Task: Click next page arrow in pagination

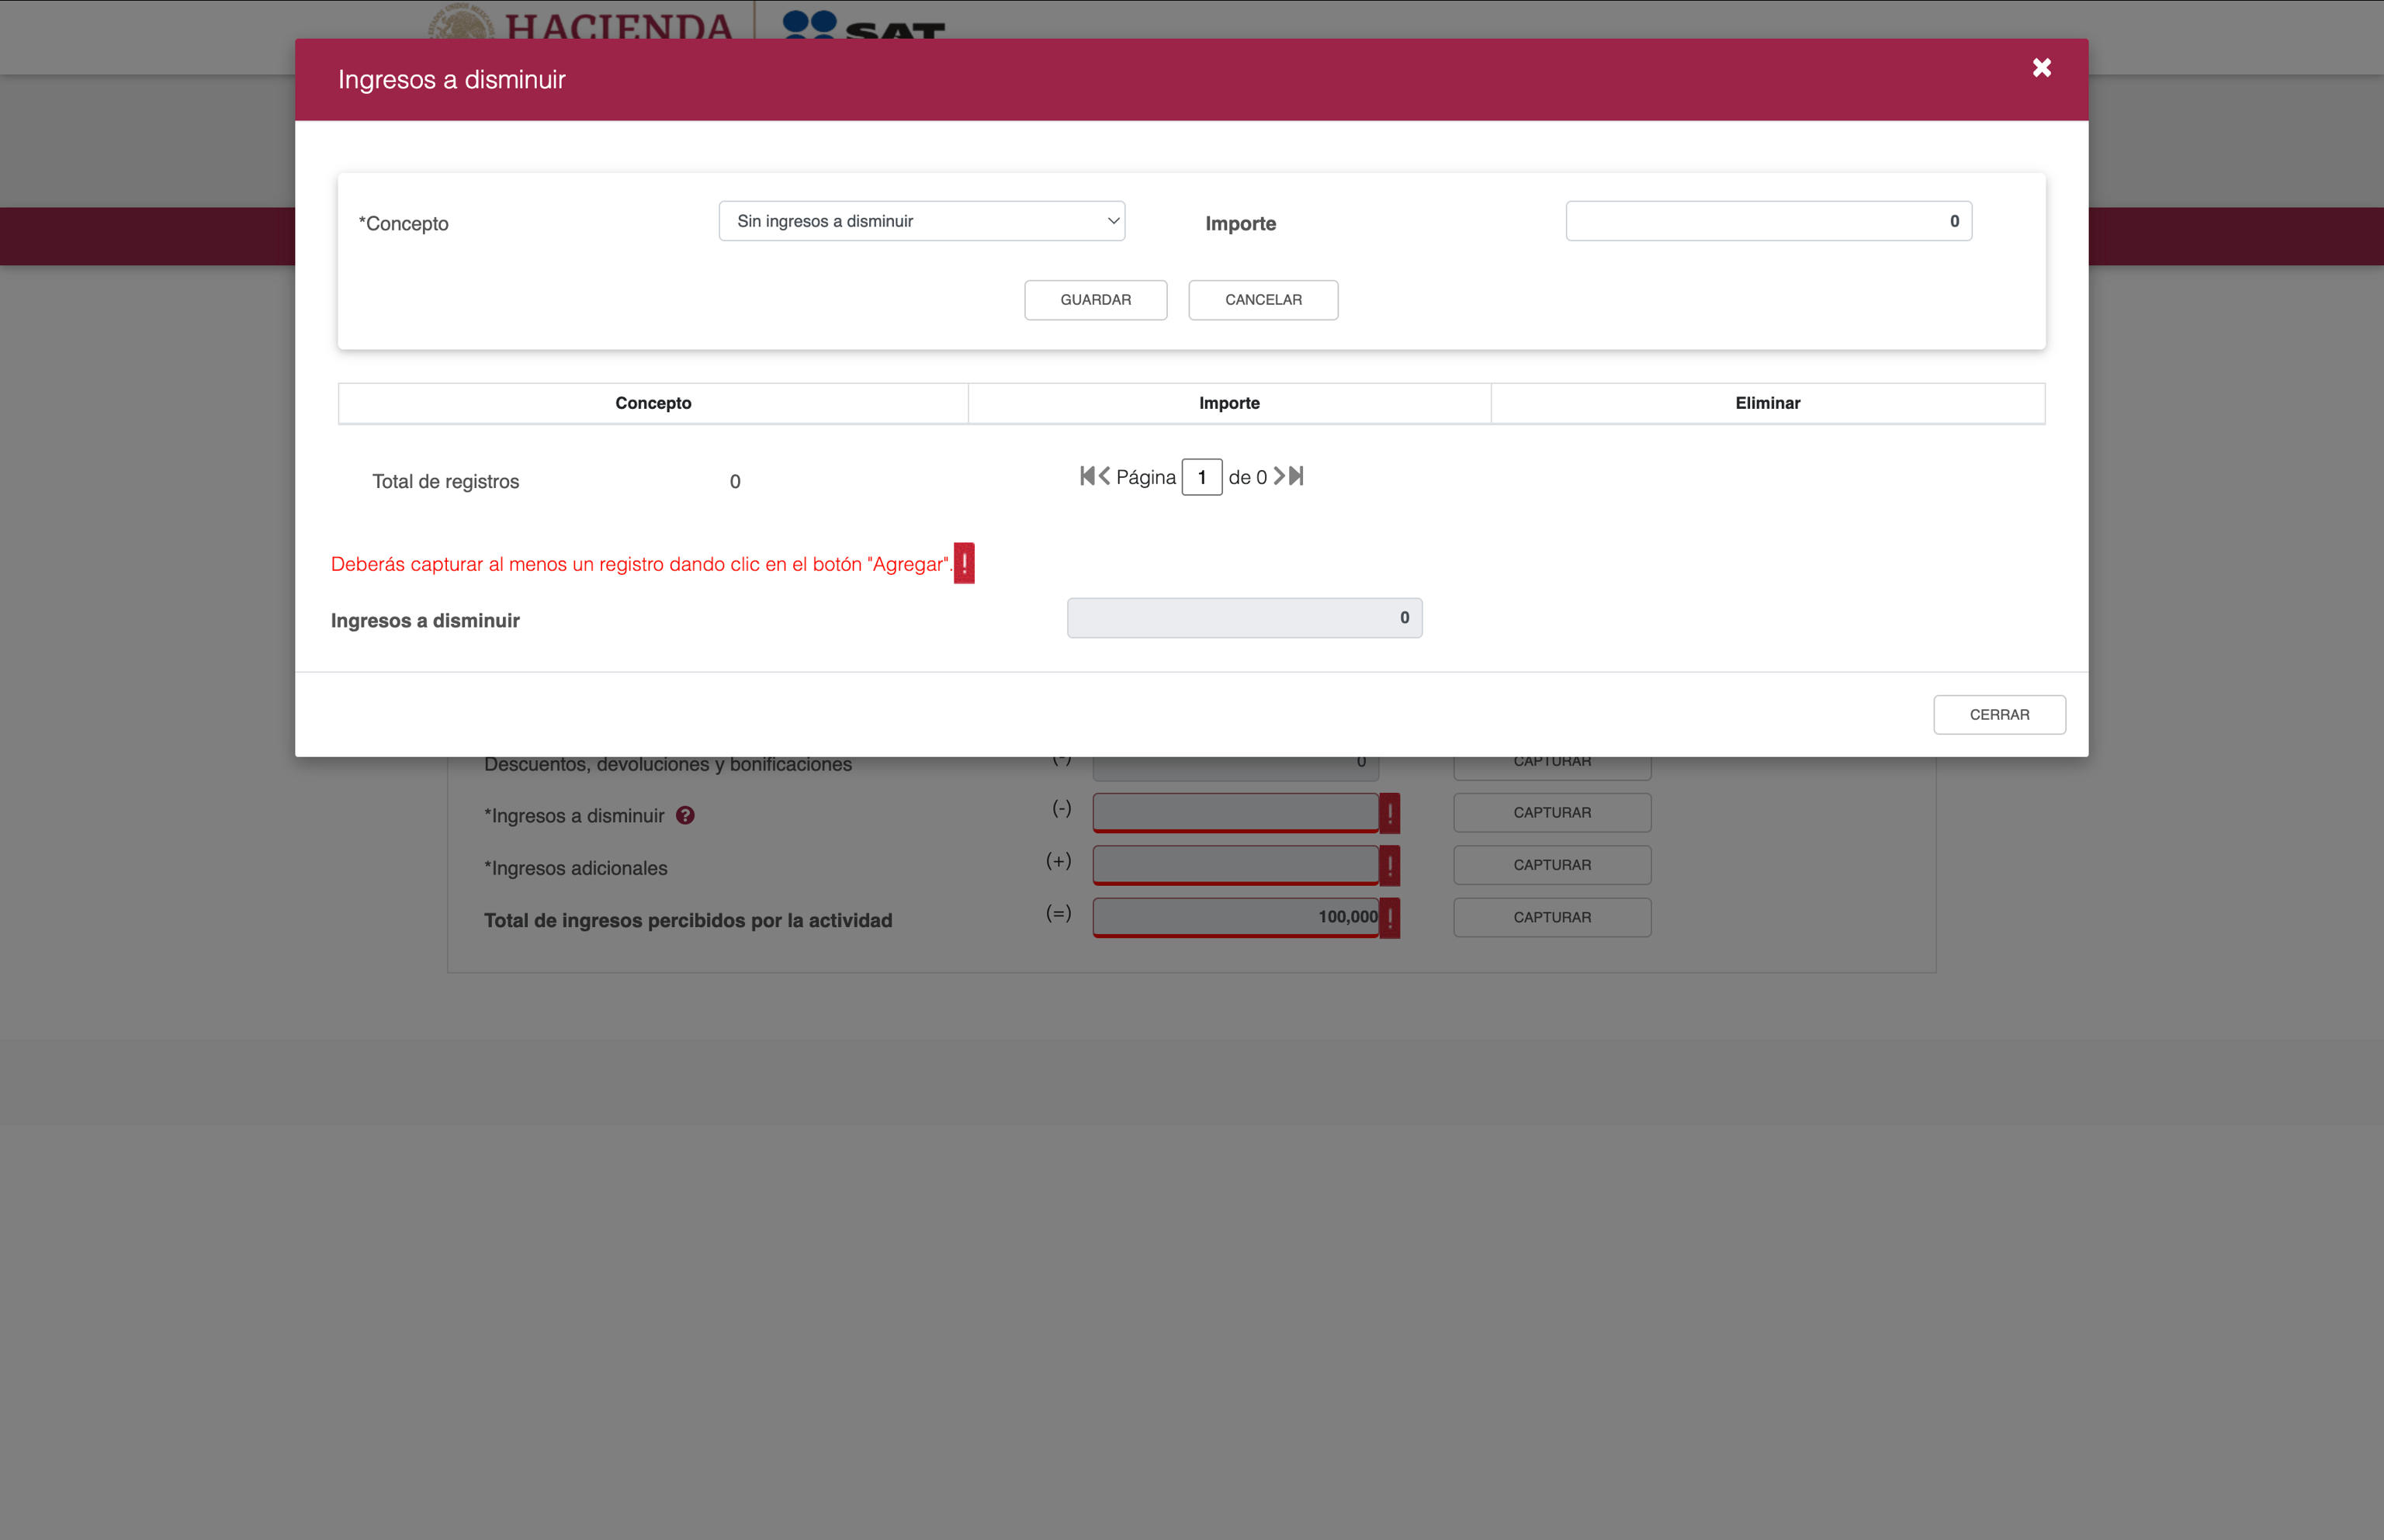Action: [1278, 476]
